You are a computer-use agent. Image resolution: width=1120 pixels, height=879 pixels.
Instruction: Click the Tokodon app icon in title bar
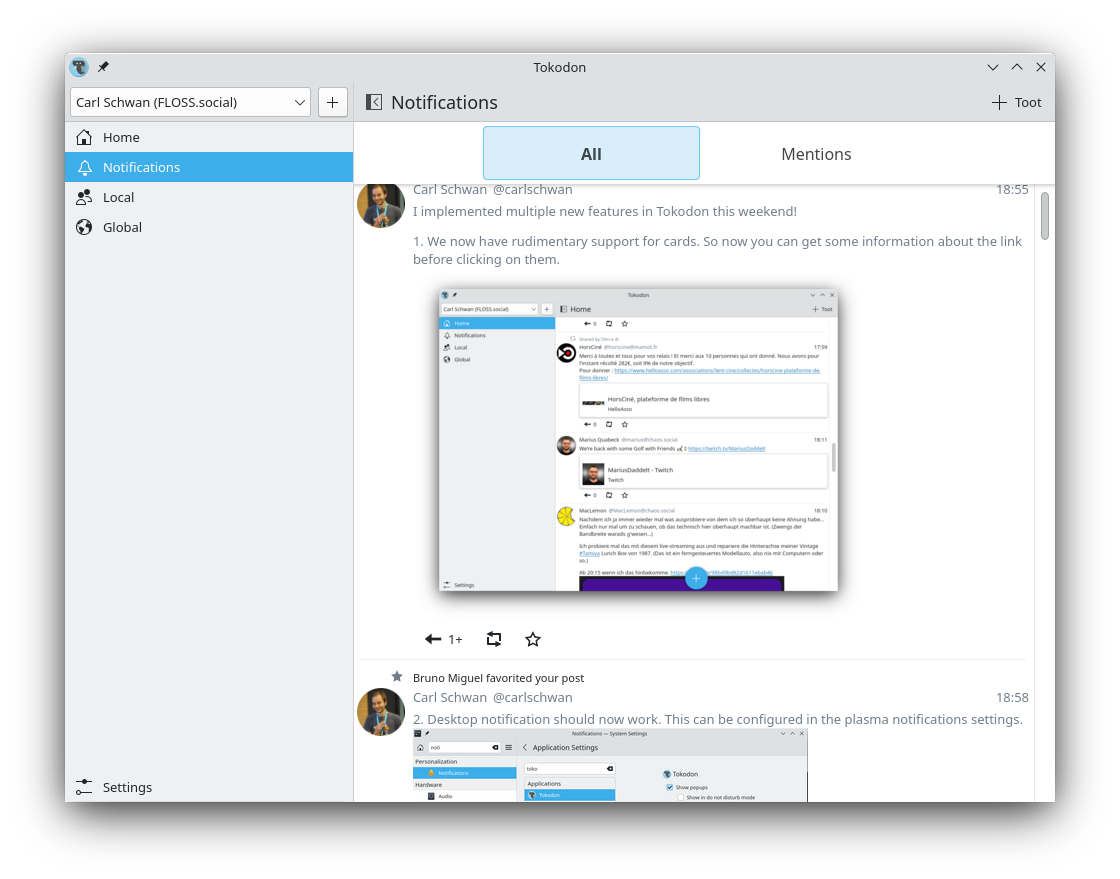79,67
